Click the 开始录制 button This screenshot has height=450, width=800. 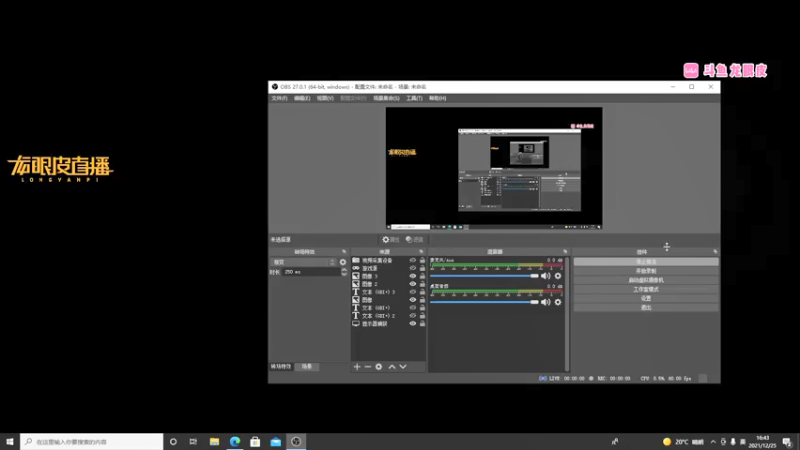[646, 271]
